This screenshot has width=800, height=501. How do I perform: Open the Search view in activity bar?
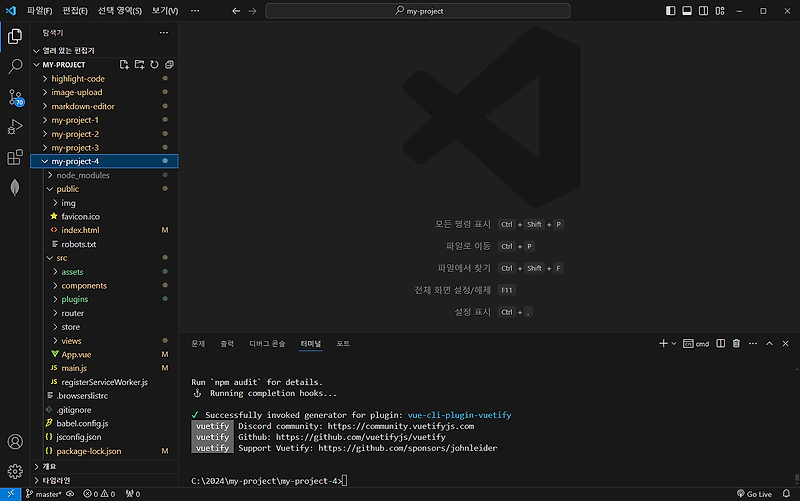click(x=15, y=66)
